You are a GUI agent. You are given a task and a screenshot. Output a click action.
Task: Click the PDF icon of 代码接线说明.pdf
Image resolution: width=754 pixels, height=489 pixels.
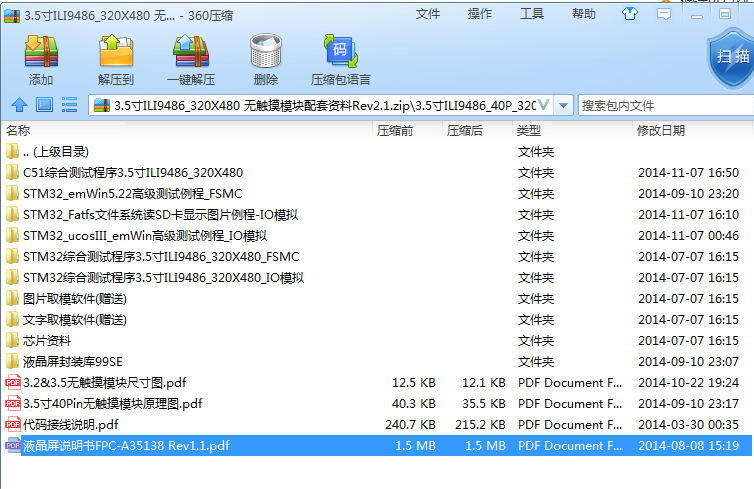pyautogui.click(x=13, y=424)
